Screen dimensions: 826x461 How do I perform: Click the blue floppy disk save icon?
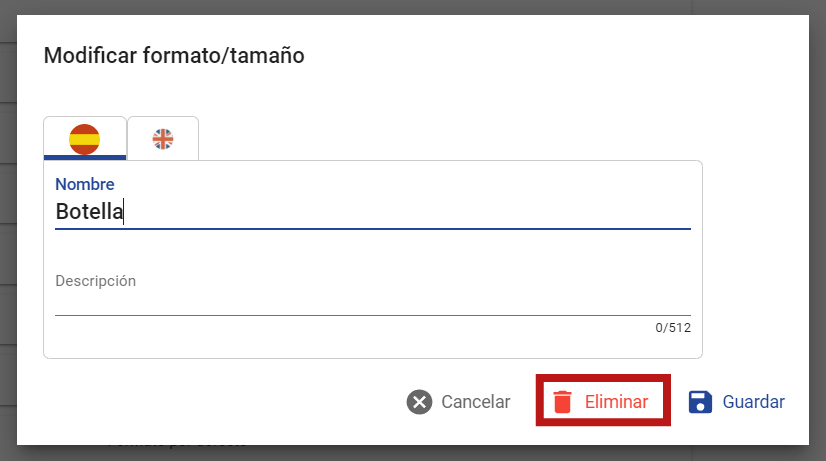click(x=700, y=402)
